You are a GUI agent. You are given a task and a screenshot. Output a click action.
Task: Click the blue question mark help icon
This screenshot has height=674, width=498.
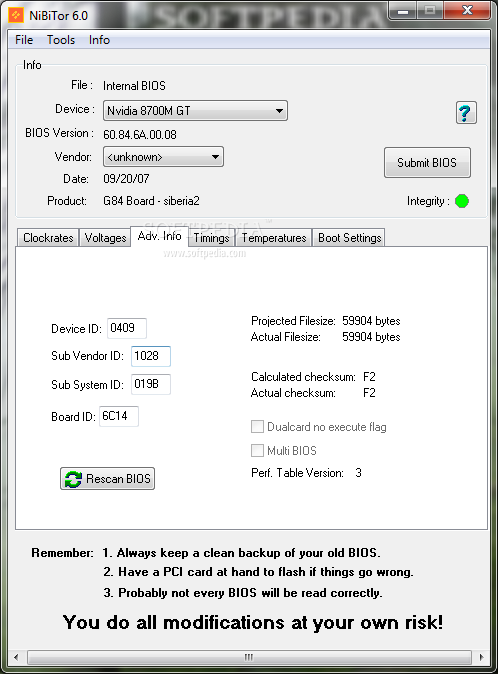466,113
